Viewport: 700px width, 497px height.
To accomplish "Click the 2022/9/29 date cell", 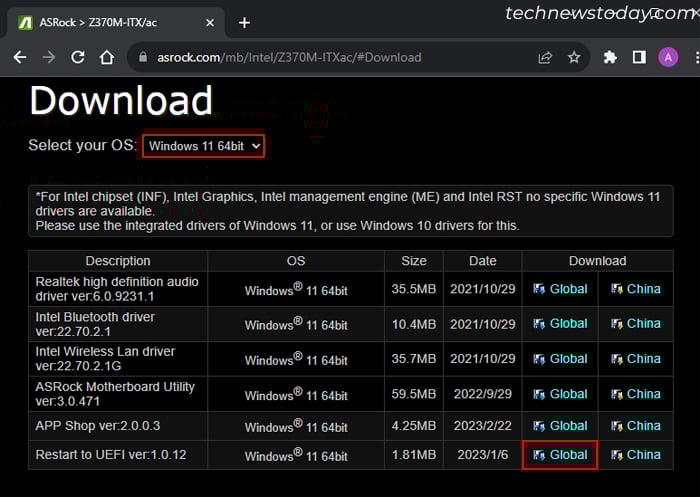I will pyautogui.click(x=483, y=394).
